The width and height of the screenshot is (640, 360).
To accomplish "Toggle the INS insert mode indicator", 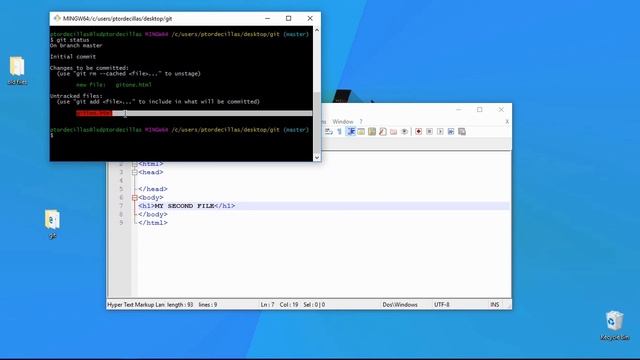I will [495, 304].
